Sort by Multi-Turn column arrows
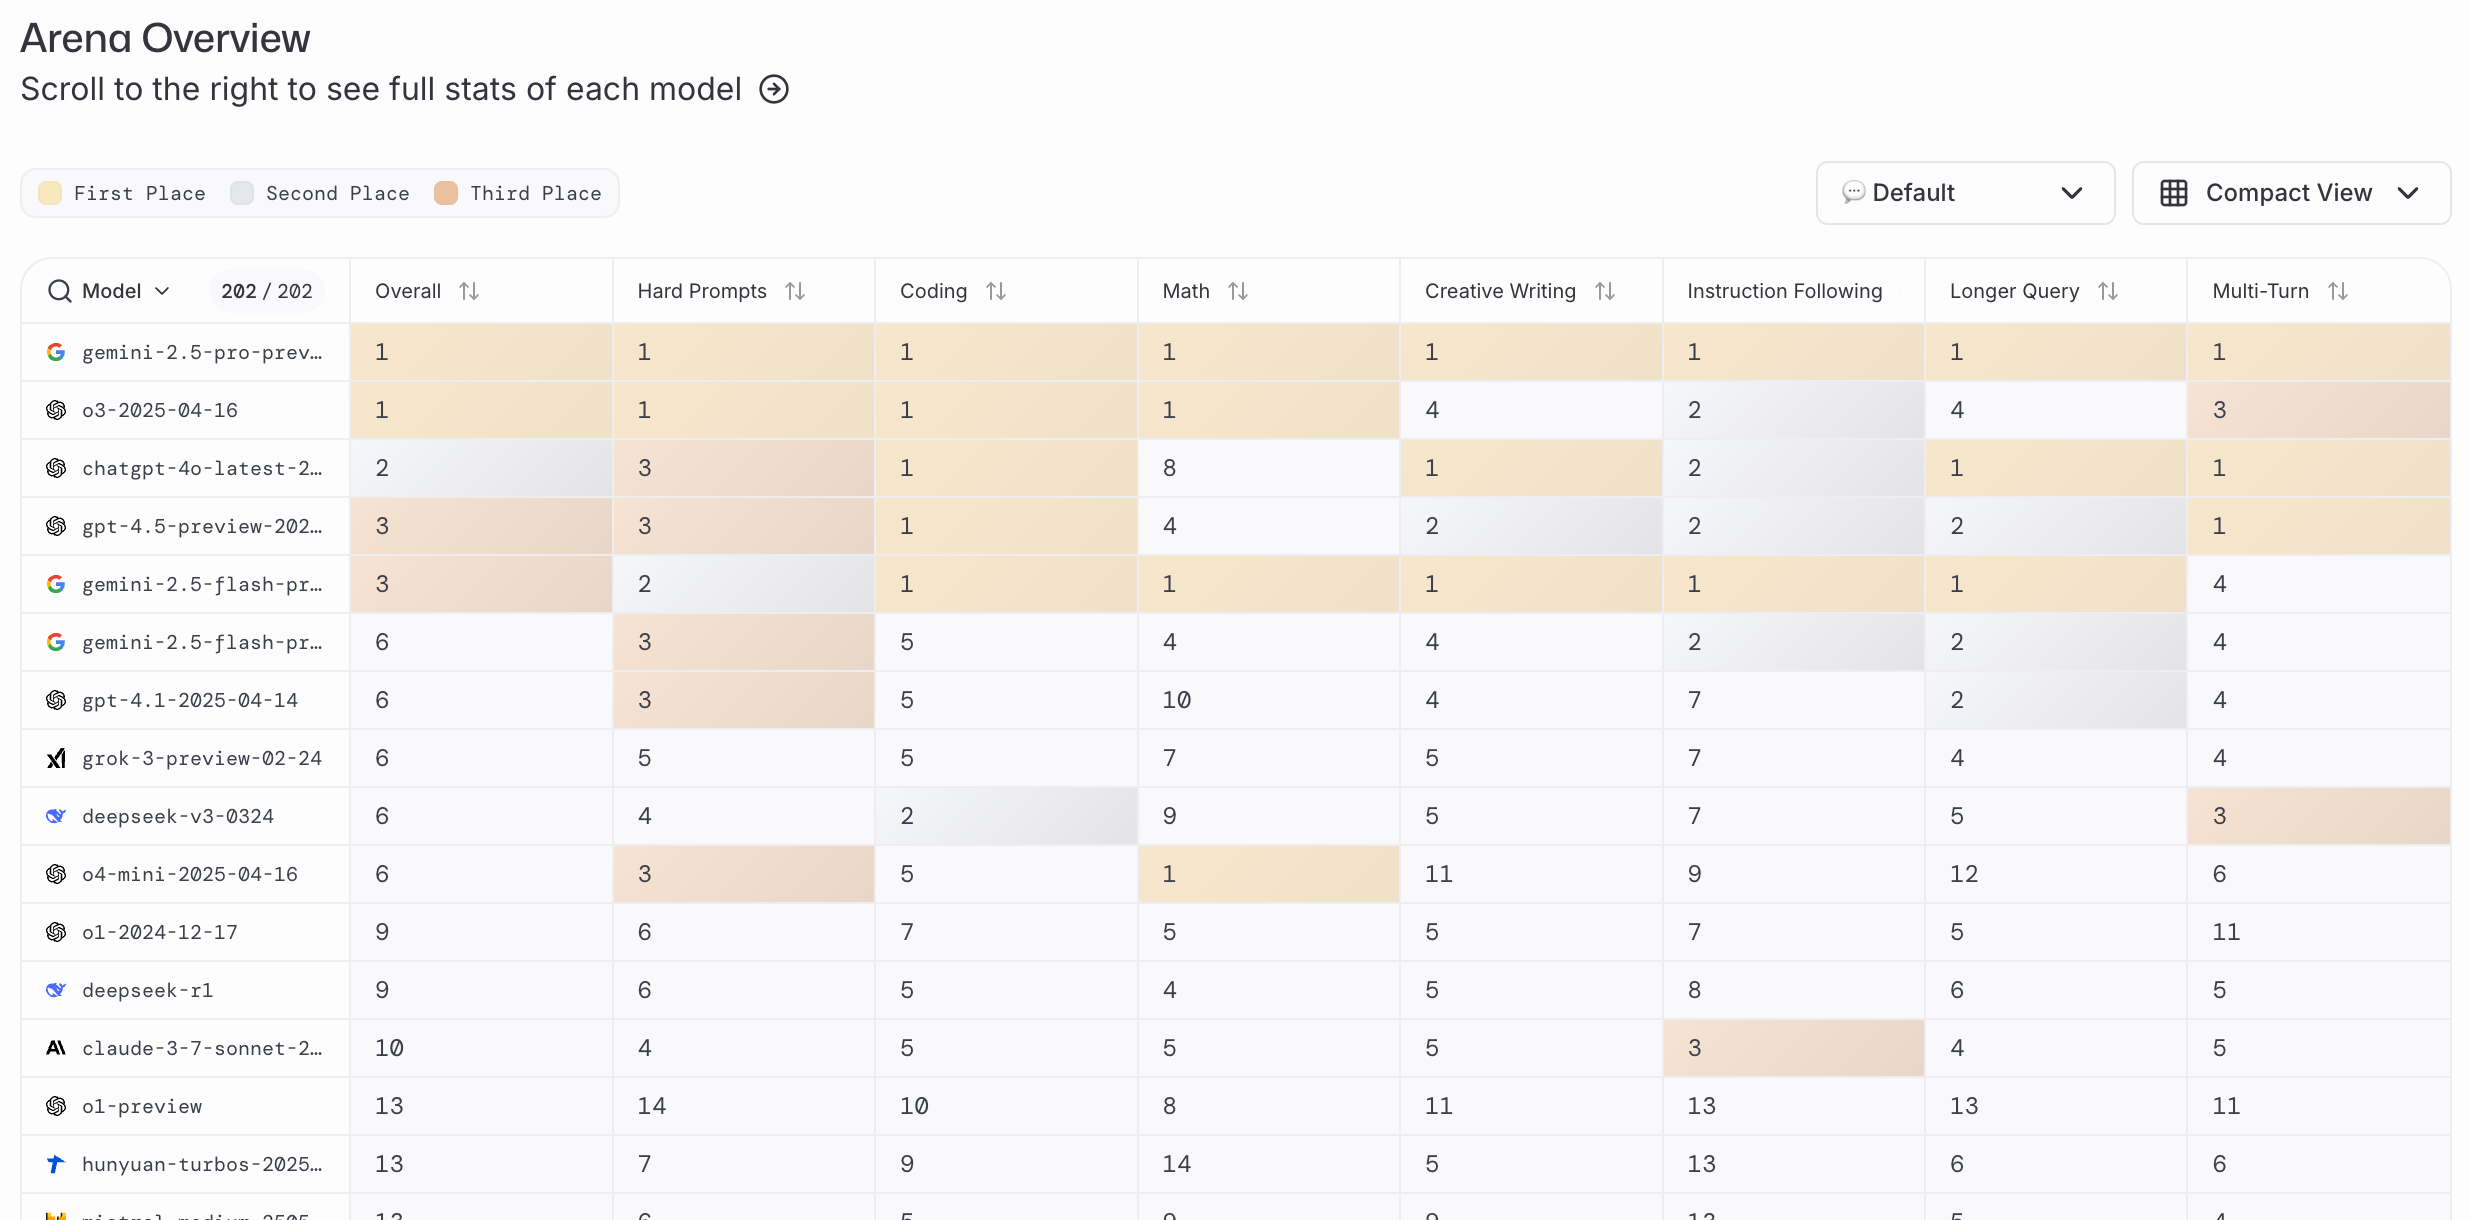This screenshot has height=1220, width=2470. pyautogui.click(x=2338, y=291)
